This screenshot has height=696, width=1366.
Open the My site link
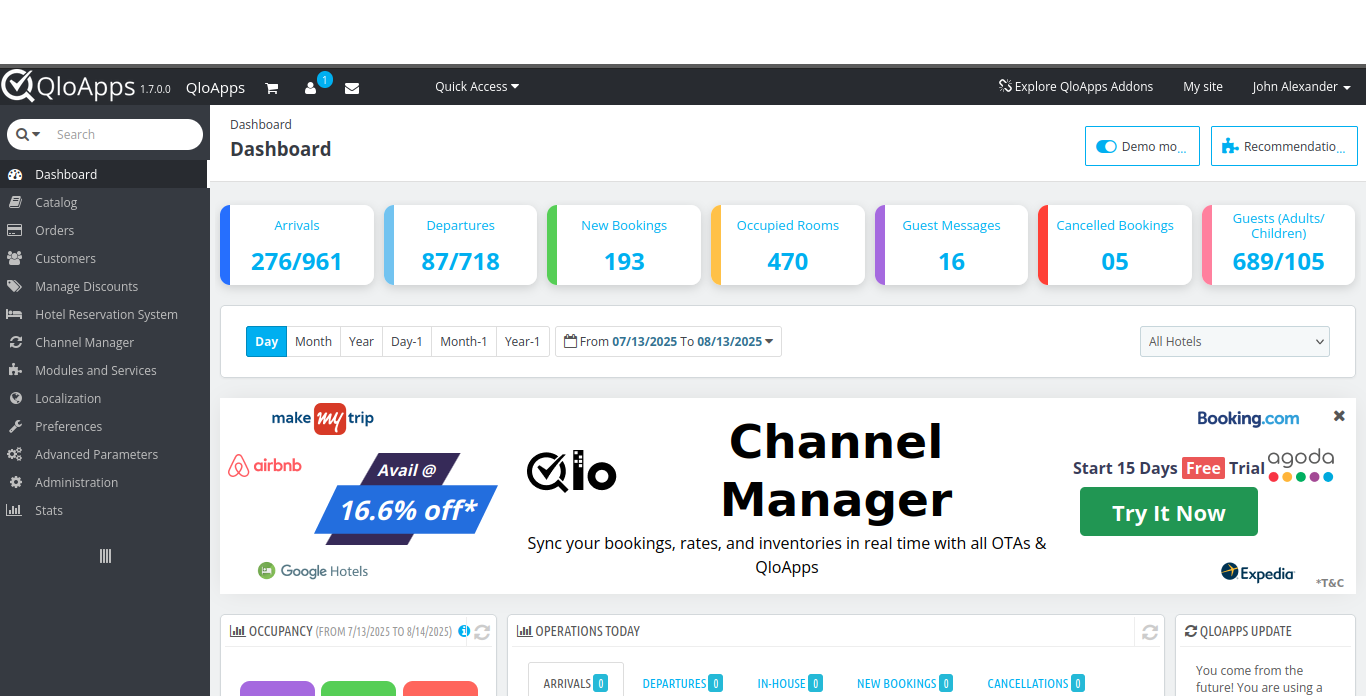click(x=1203, y=87)
